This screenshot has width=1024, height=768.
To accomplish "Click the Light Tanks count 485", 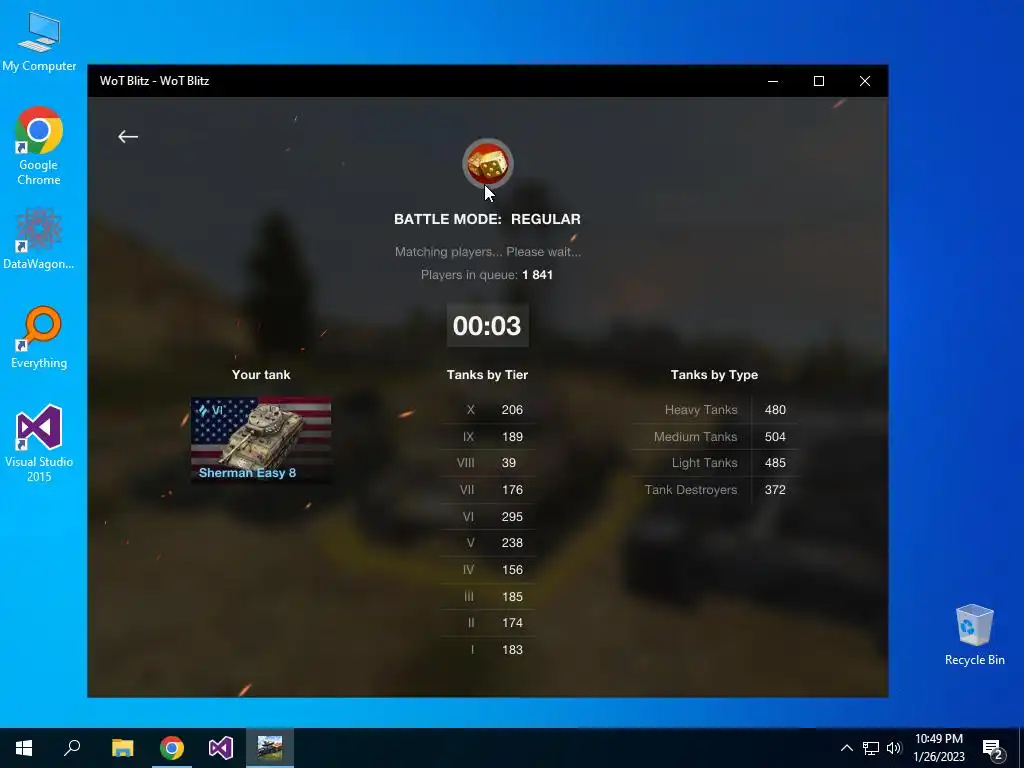I will pos(775,463).
